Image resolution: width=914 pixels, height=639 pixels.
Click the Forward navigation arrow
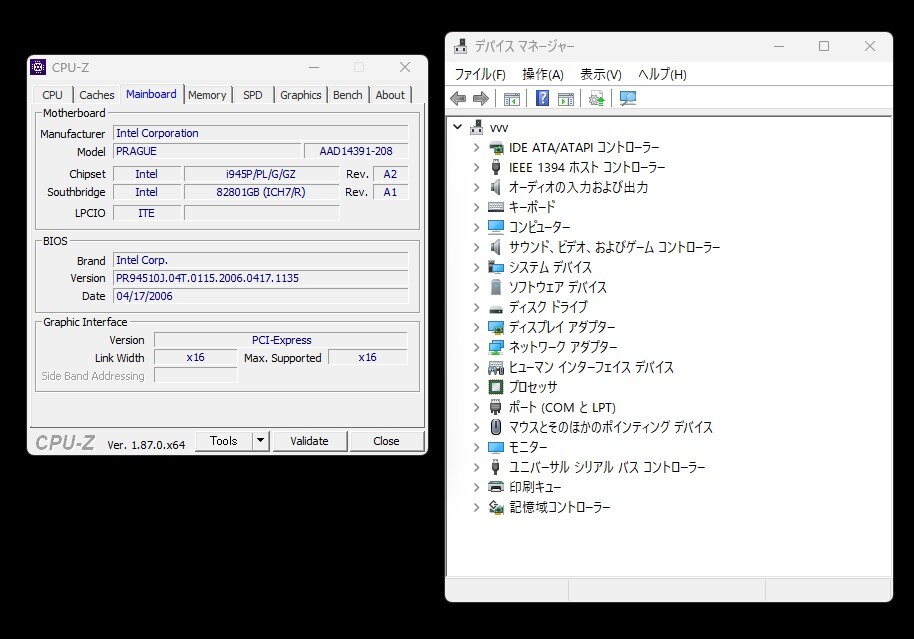click(479, 97)
